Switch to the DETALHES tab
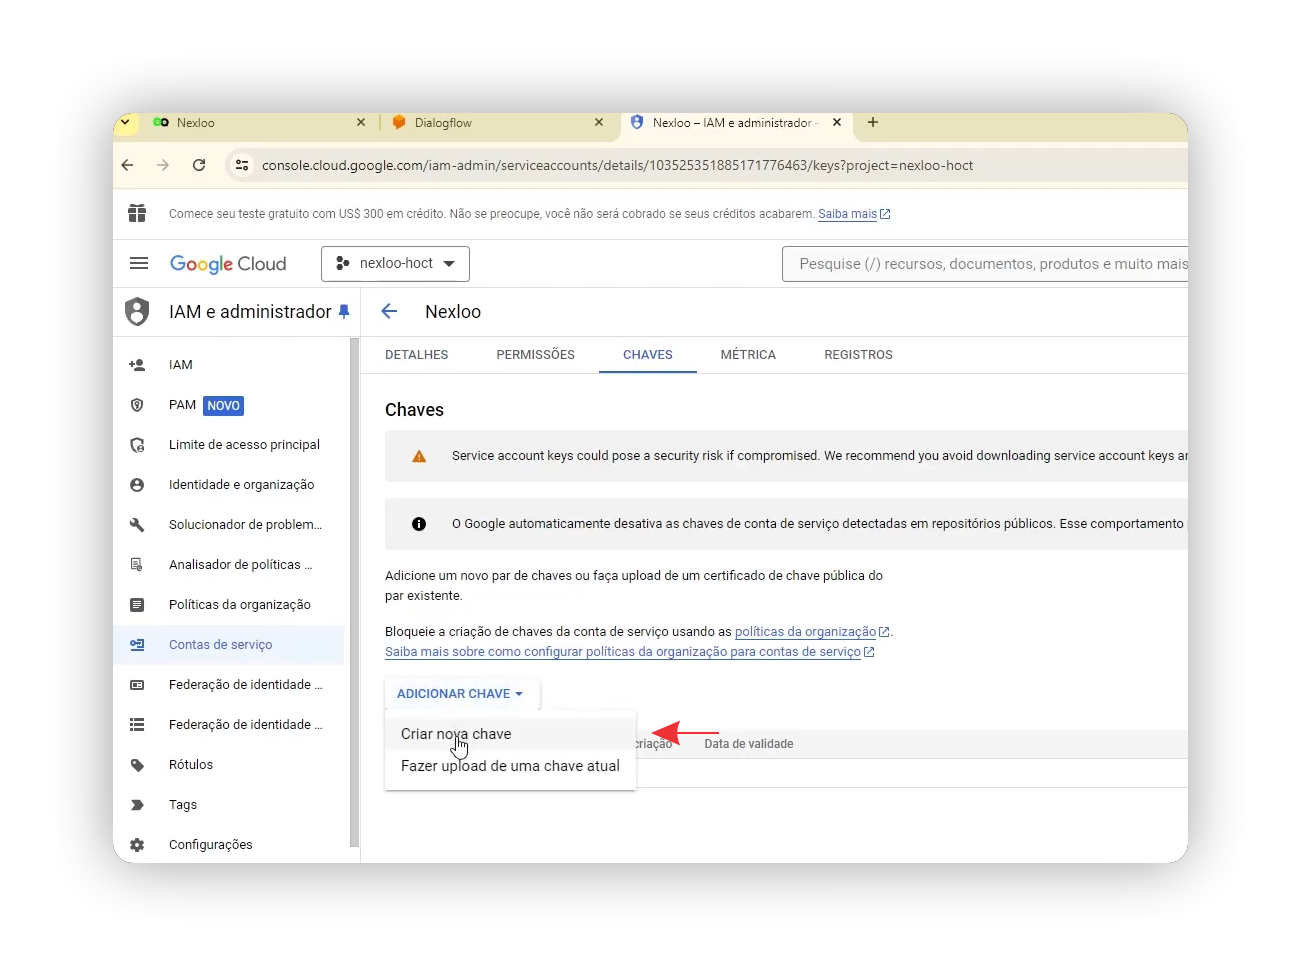This screenshot has width=1301, height=976. pos(416,355)
